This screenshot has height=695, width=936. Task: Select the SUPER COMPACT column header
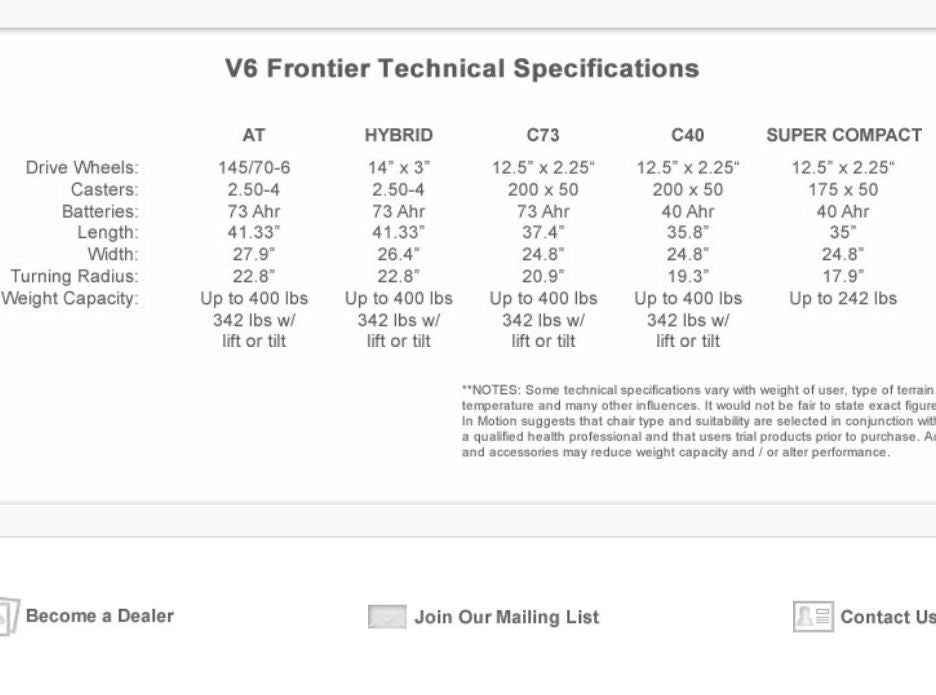(843, 135)
